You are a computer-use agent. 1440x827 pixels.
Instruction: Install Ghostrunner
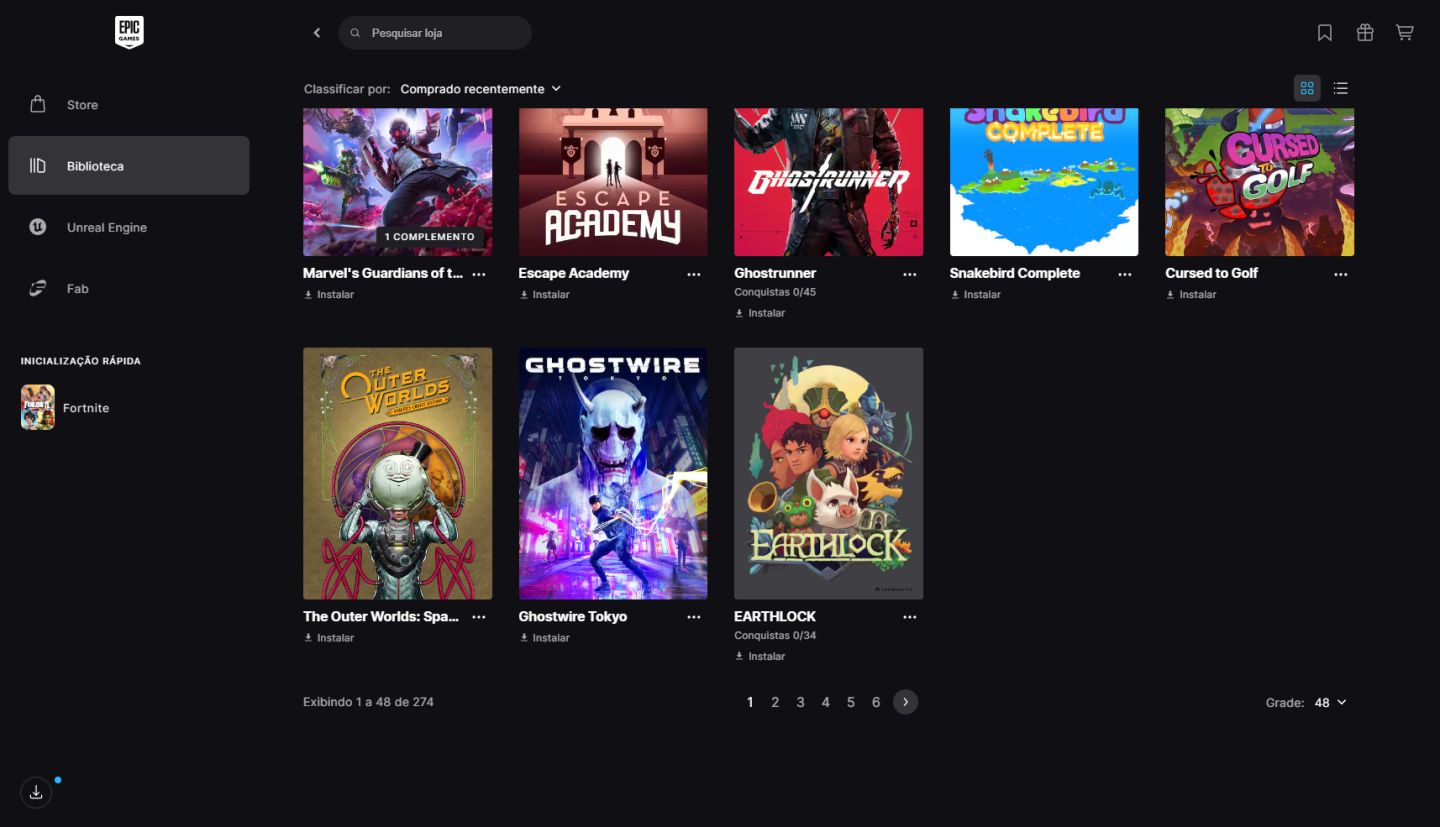760,313
